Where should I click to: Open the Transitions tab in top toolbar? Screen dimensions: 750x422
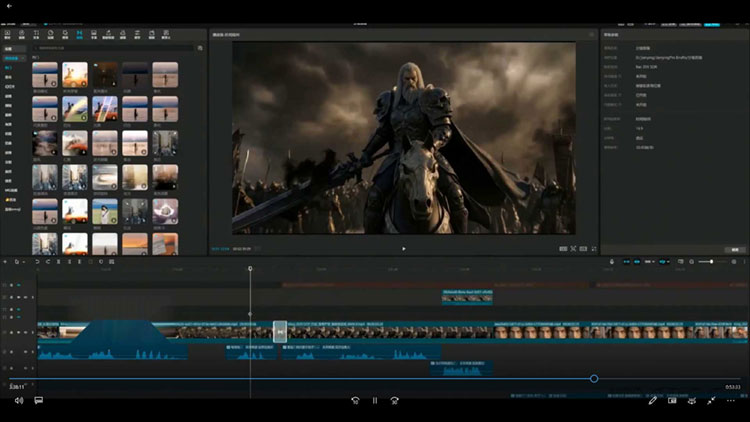[80, 34]
